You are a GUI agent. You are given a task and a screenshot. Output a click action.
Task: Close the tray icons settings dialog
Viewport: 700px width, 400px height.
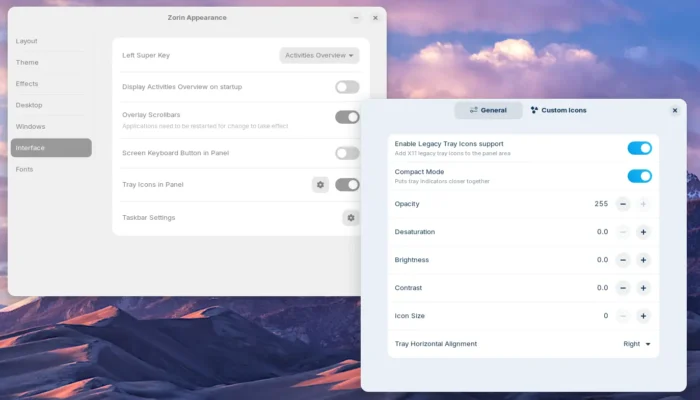click(x=675, y=110)
